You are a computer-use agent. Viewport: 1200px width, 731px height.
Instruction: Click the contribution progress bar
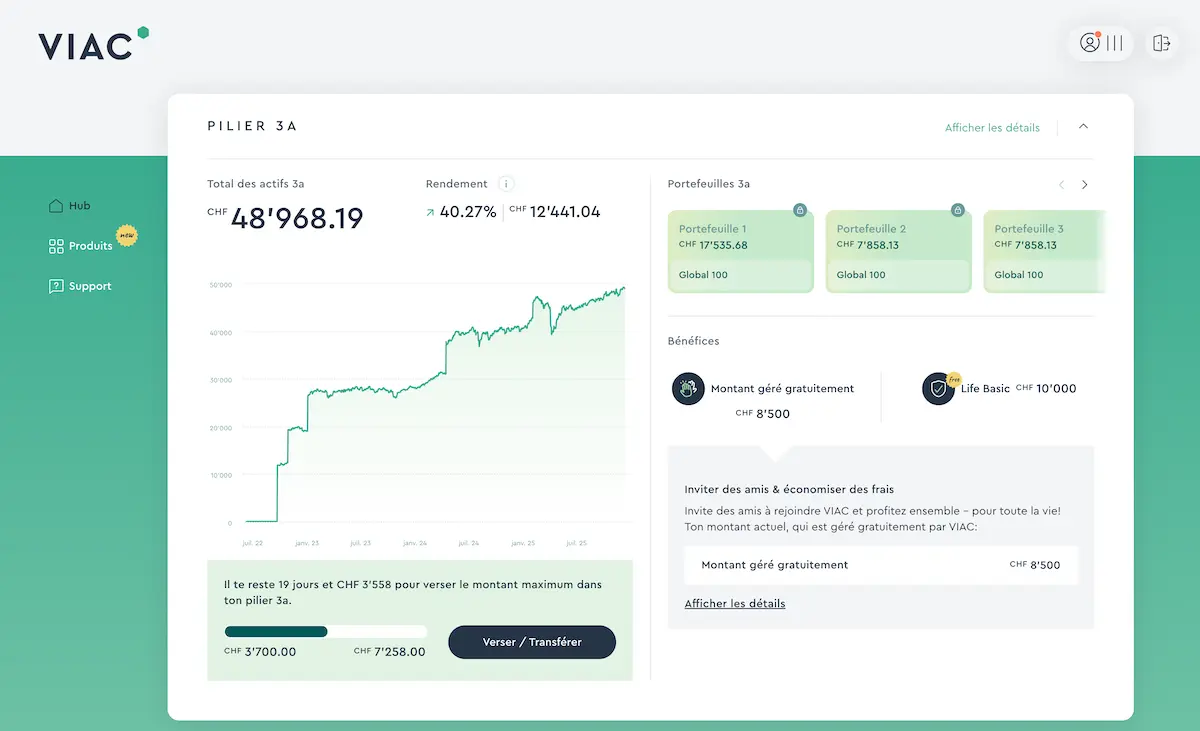(x=325, y=632)
